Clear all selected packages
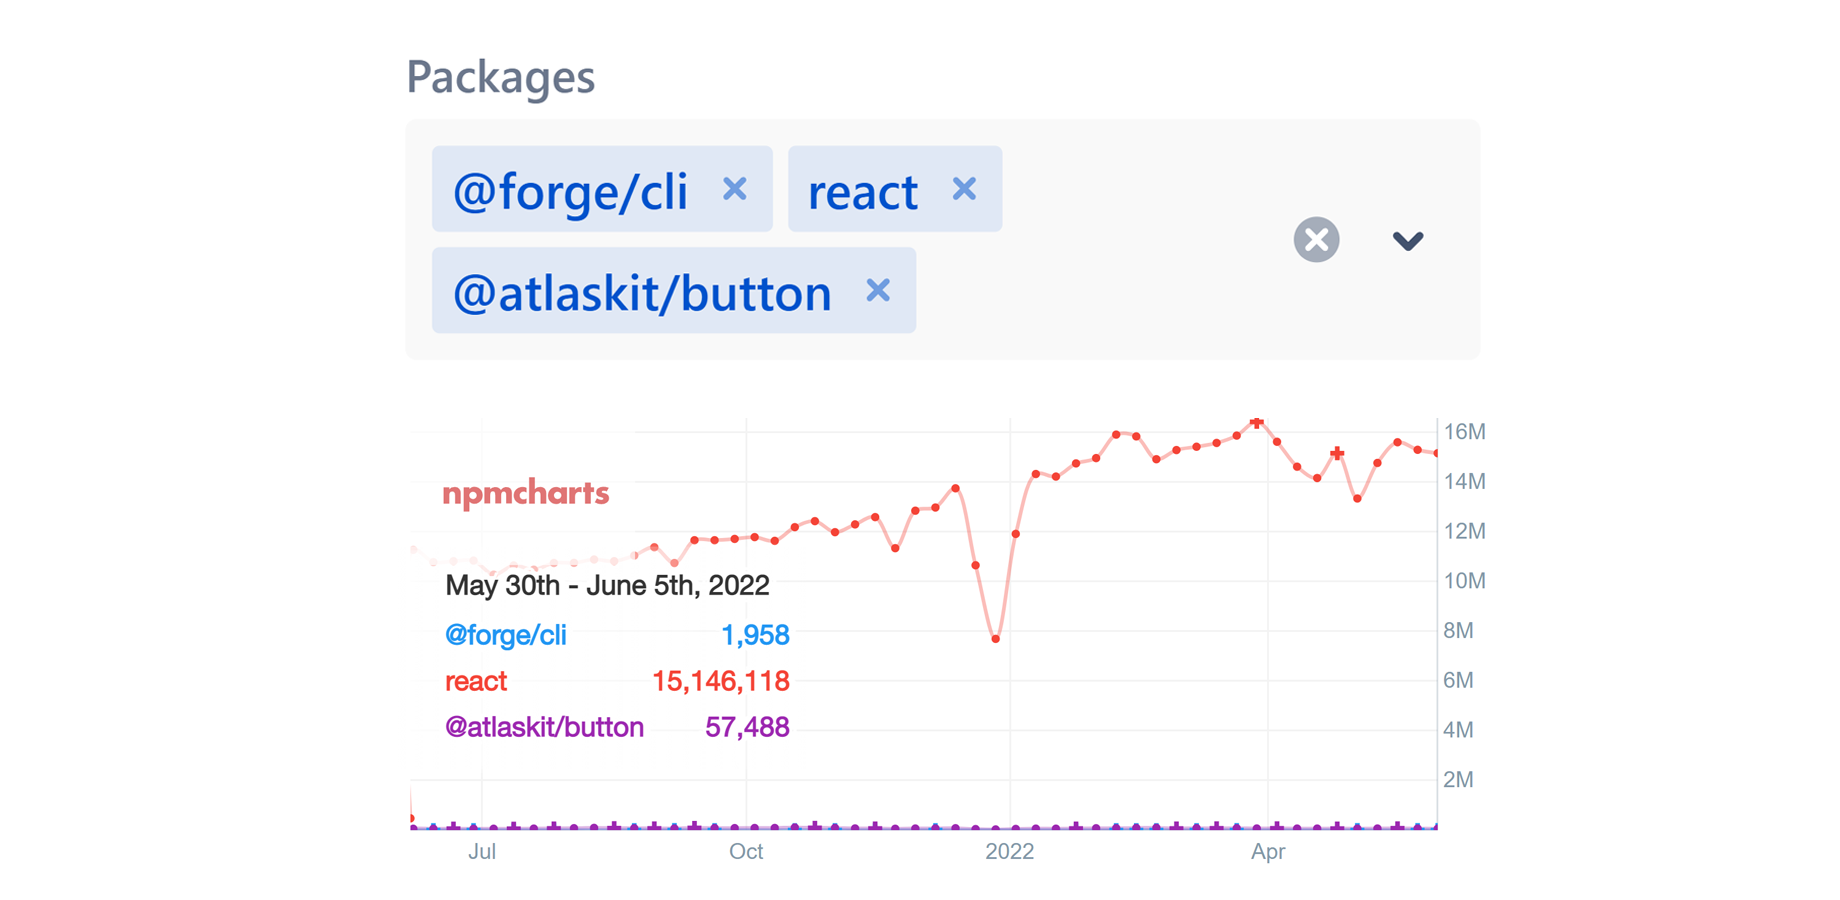1840x900 pixels. 1317,240
